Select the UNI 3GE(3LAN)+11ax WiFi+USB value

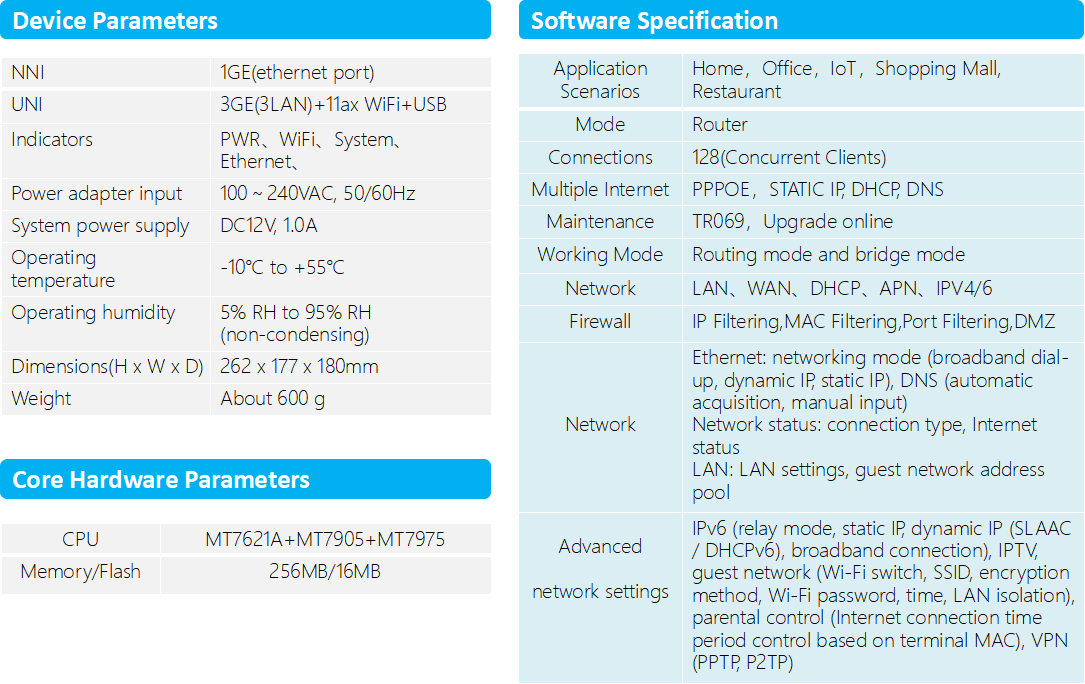(333, 105)
